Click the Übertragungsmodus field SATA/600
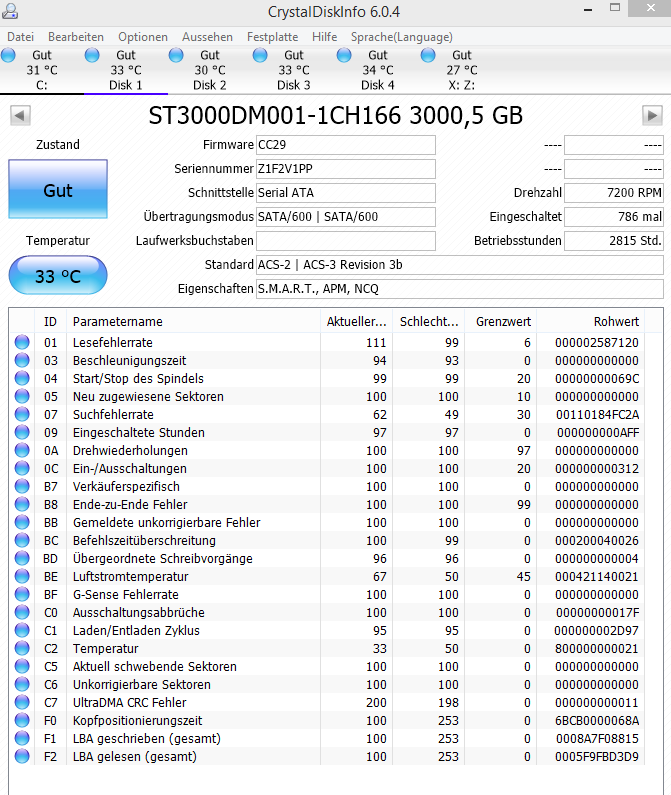671x795 pixels. pos(346,216)
